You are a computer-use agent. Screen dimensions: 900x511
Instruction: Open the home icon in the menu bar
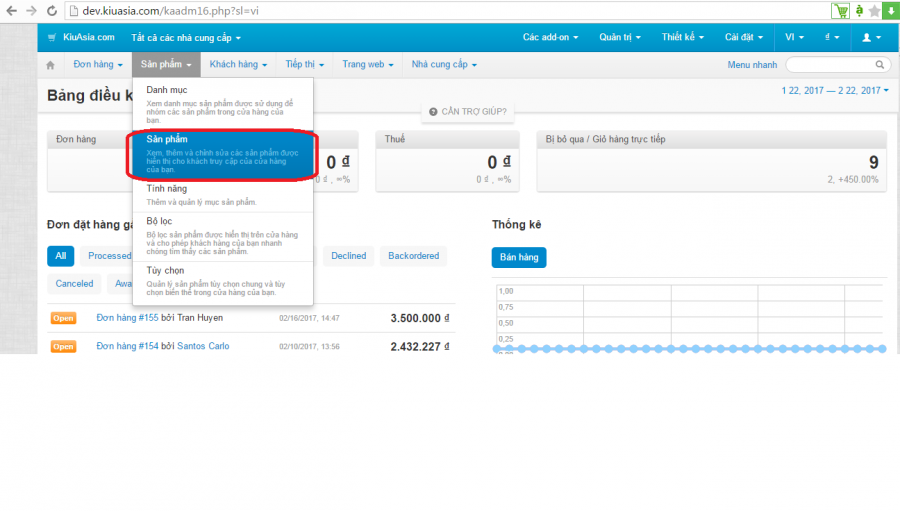pos(51,65)
